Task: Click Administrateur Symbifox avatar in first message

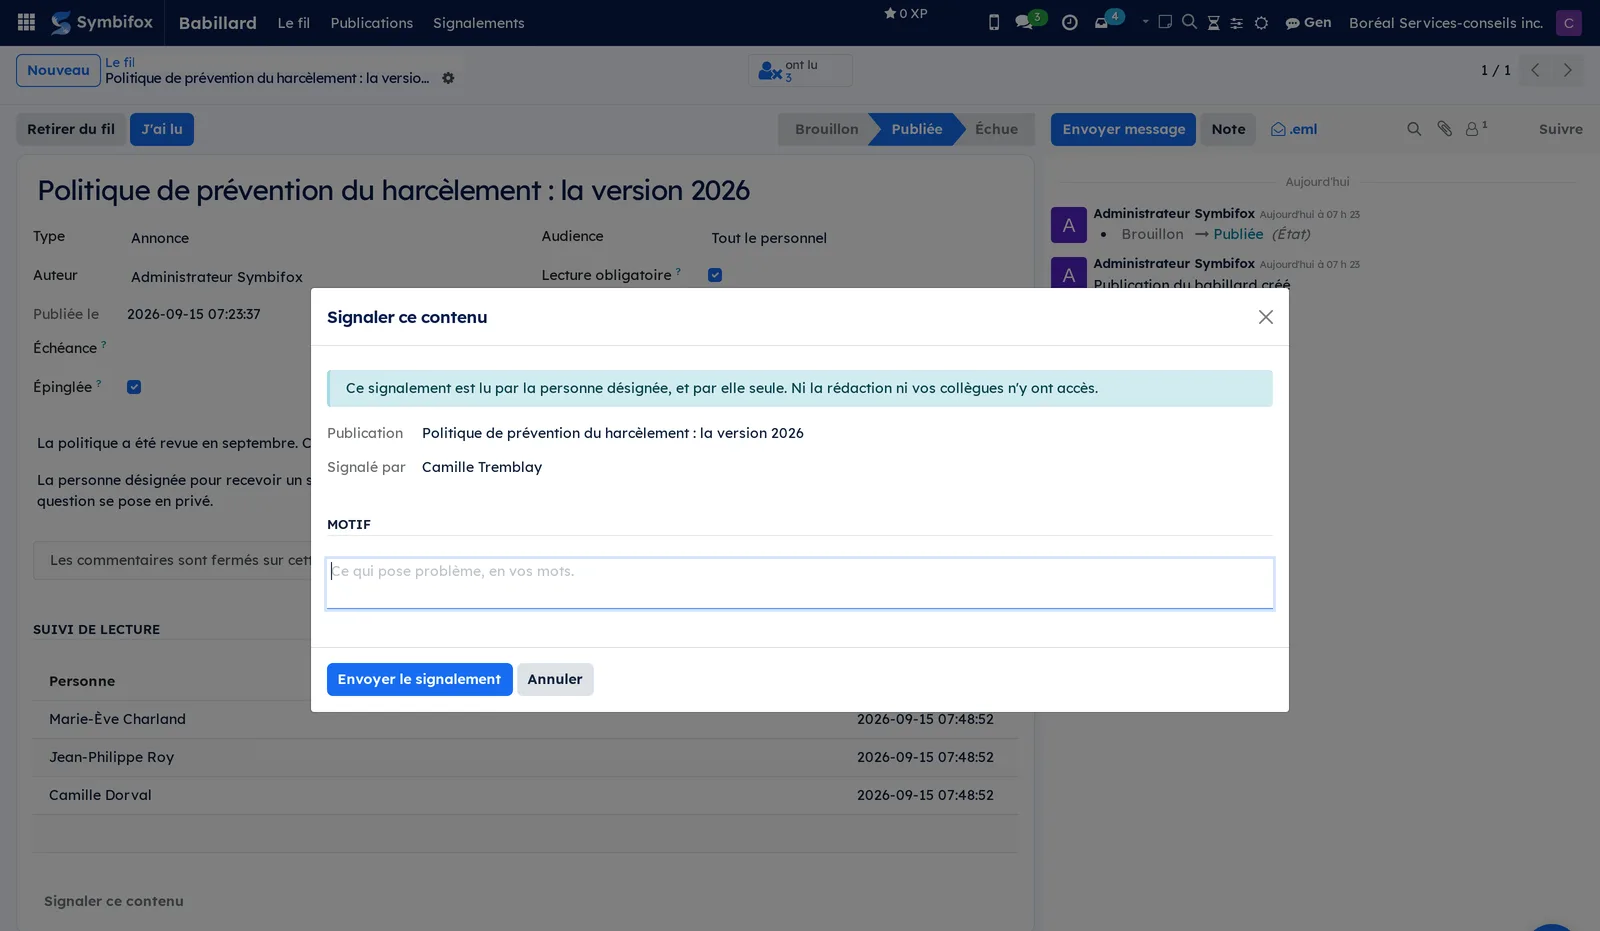Action: coord(1068,225)
